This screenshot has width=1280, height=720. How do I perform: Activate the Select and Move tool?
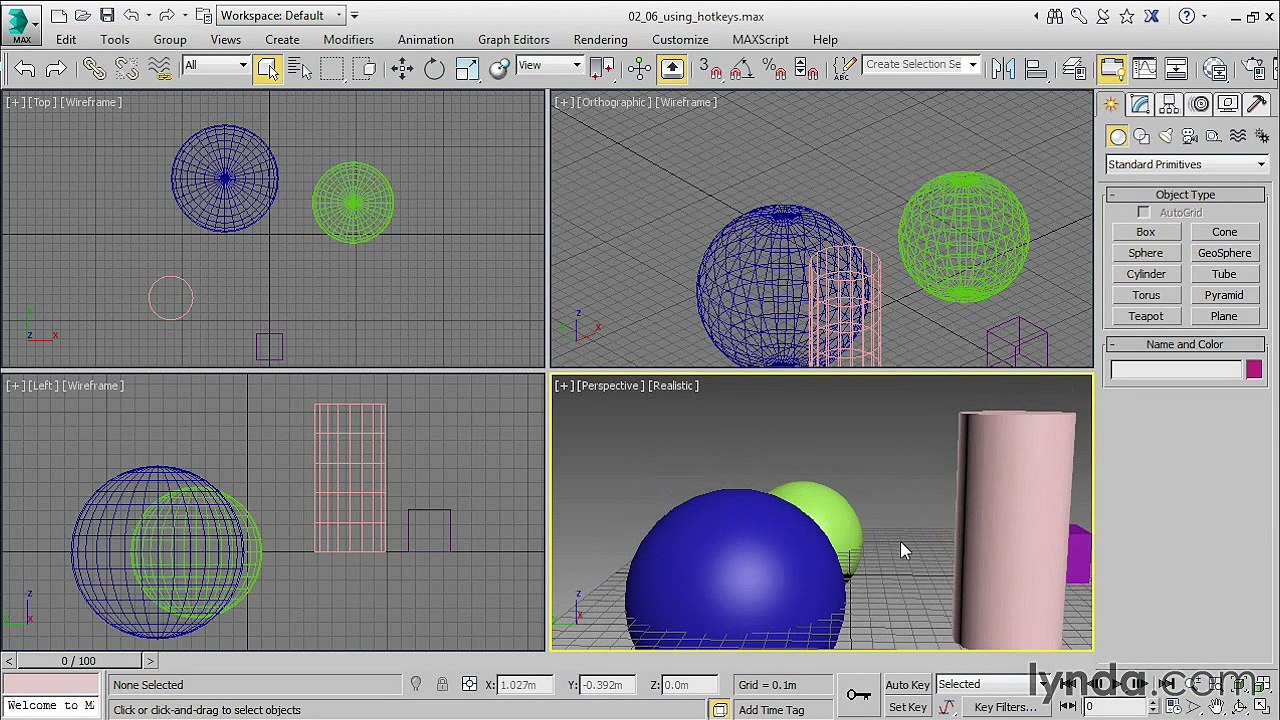click(402, 68)
